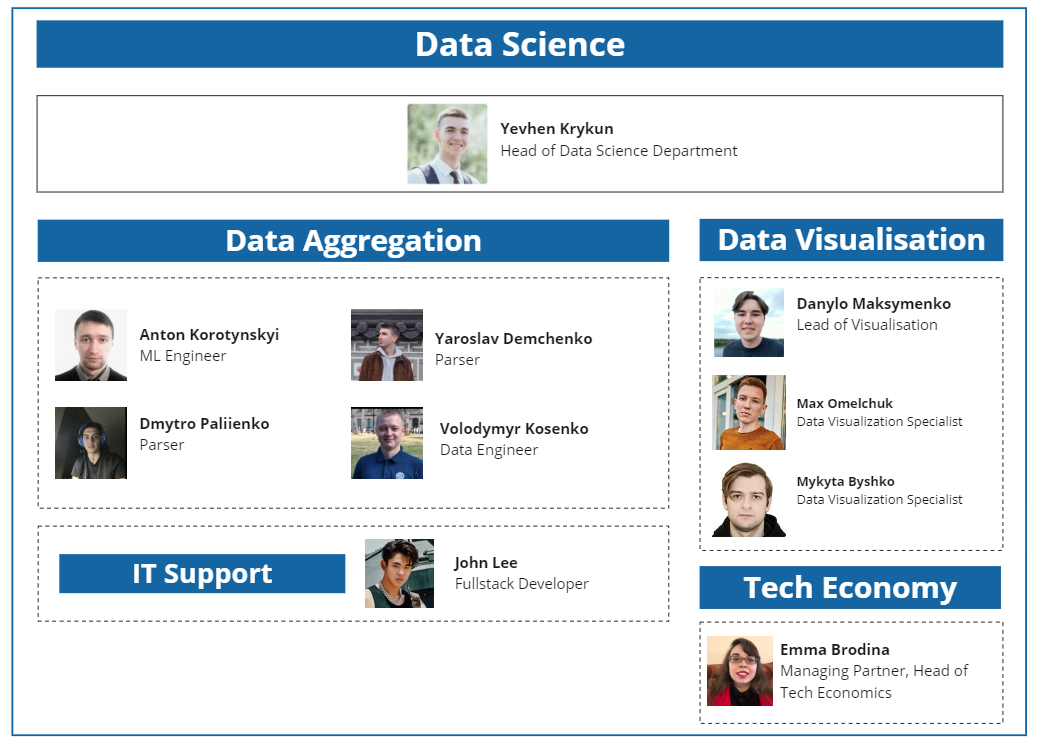This screenshot has width=1042, height=755.
Task: Click the name Danylo Maksymenko
Action: point(874,304)
